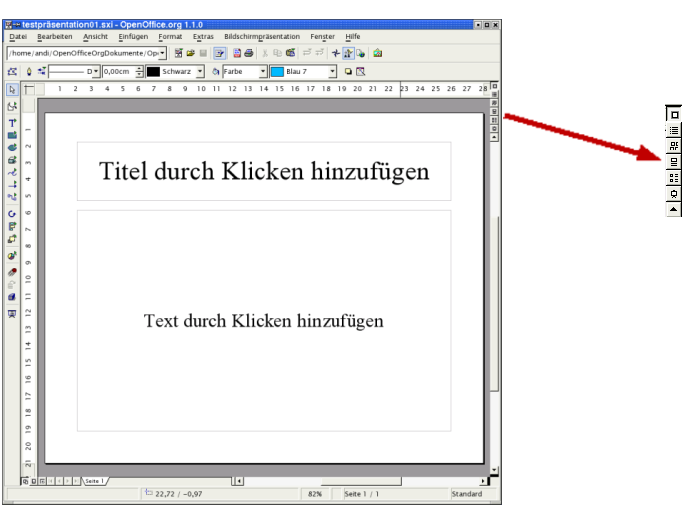This screenshot has width=700, height=528.
Task: Switch to the Seite 1 tab
Action: point(94,481)
